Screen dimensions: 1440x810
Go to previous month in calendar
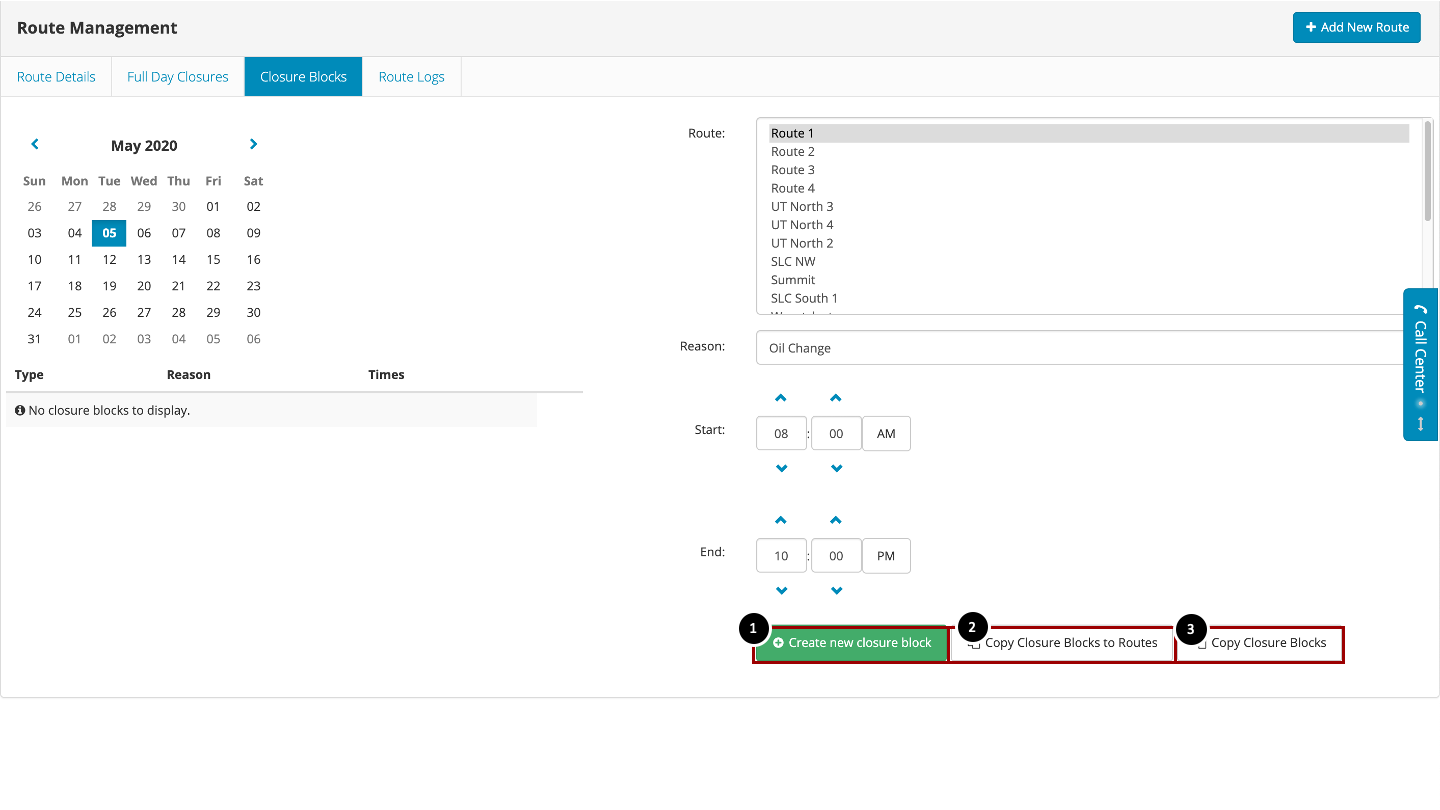35,144
